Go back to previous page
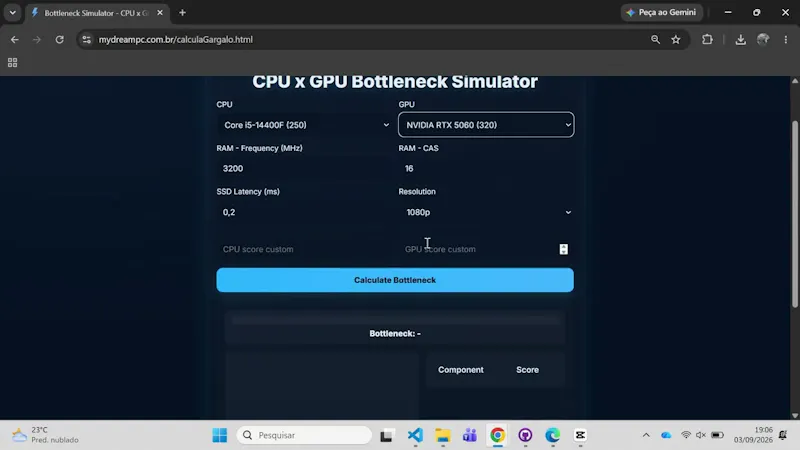Viewport: 800px width, 450px height. (14, 39)
